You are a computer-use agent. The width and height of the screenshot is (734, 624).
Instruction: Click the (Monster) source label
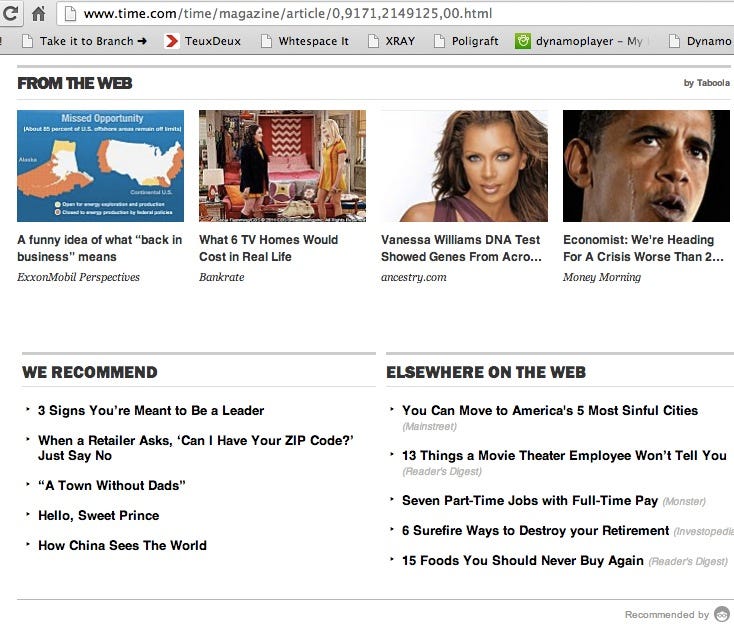click(x=684, y=501)
